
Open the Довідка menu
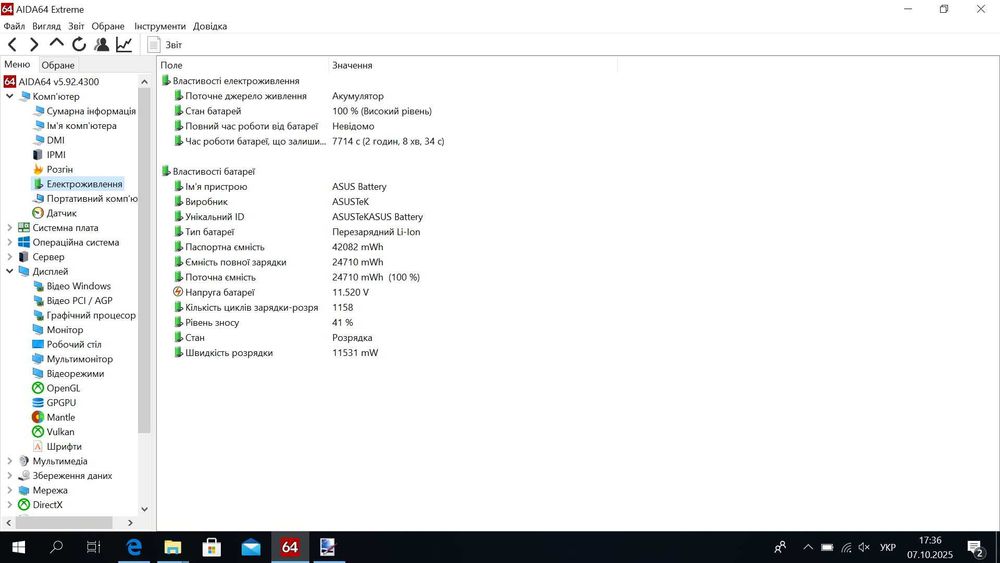pos(210,26)
